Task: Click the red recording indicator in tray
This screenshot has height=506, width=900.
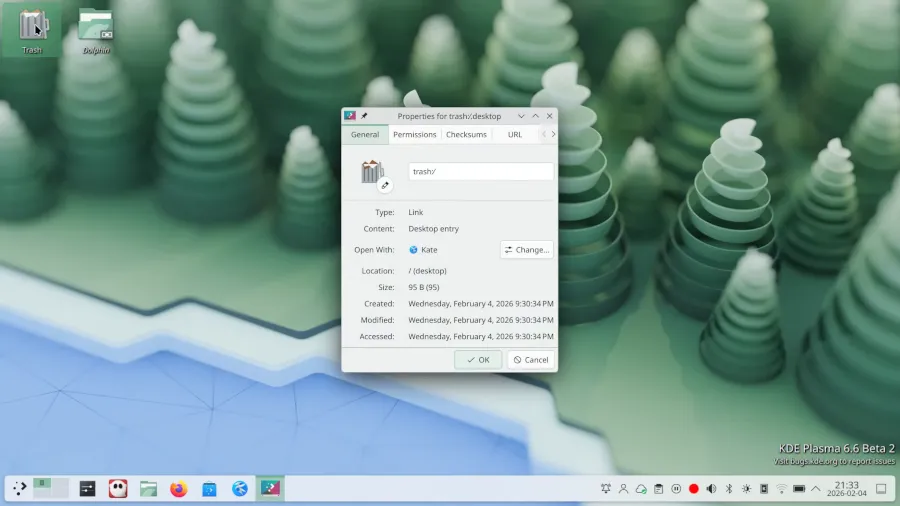Action: 694,489
